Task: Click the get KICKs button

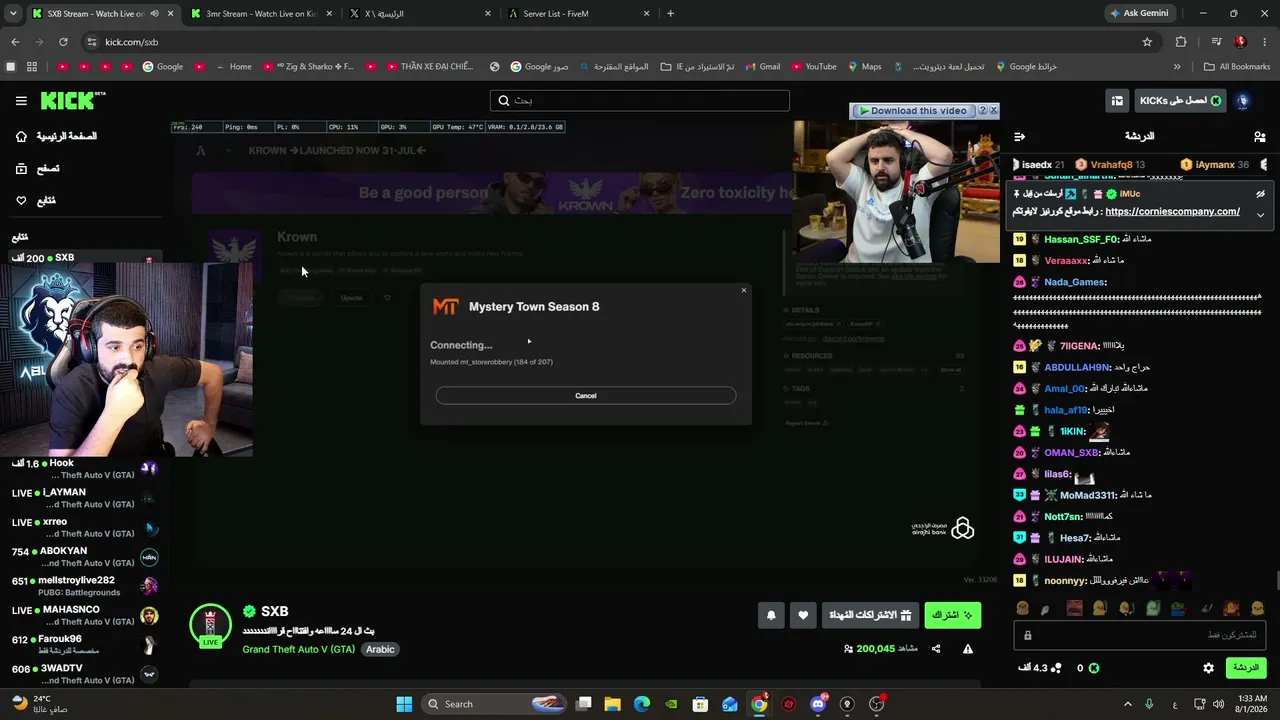Action: point(1180,101)
